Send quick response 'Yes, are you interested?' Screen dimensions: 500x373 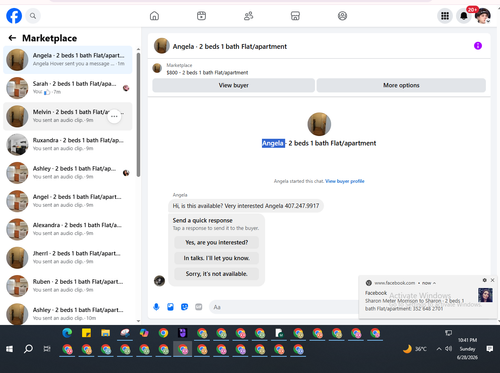pyautogui.click(x=216, y=242)
